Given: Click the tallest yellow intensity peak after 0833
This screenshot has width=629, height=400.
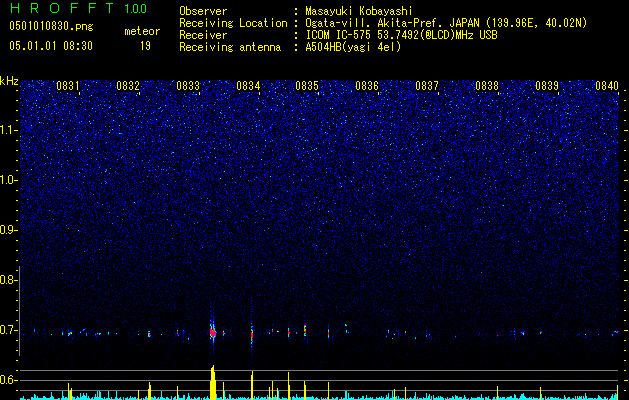Looking at the screenshot, I should [x=213, y=382].
